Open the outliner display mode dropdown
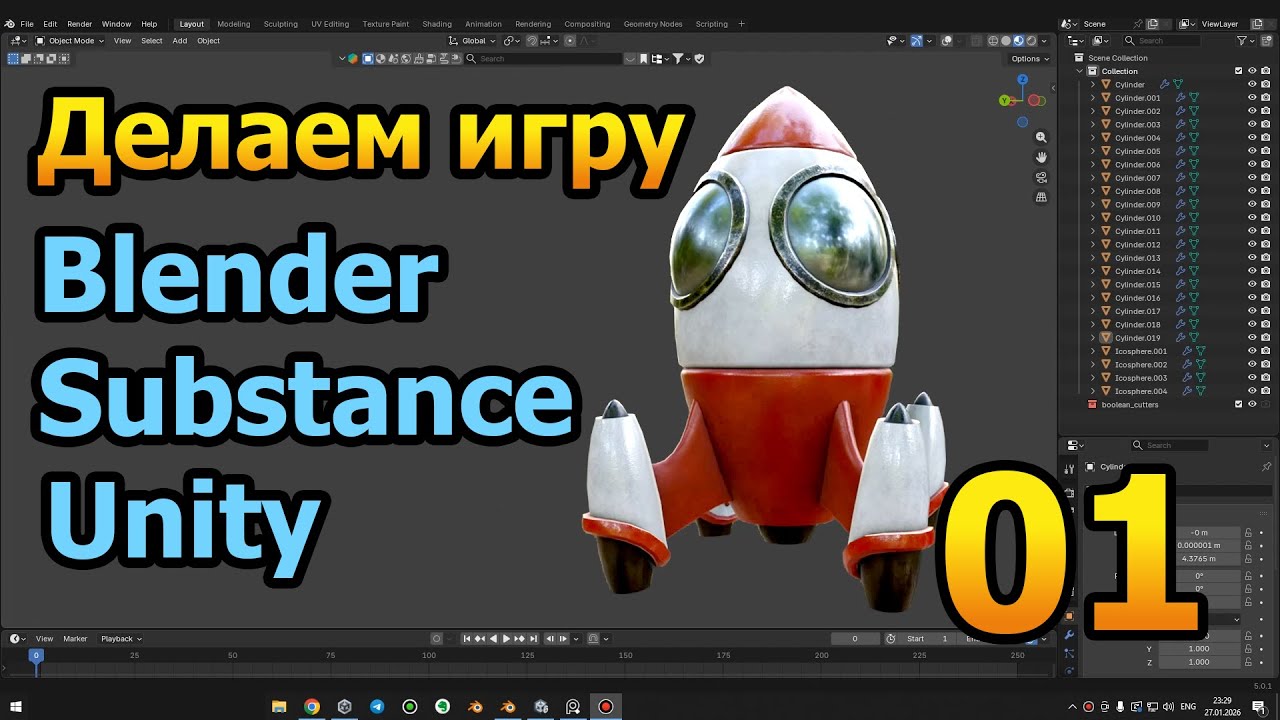The width and height of the screenshot is (1280, 720). [1100, 41]
